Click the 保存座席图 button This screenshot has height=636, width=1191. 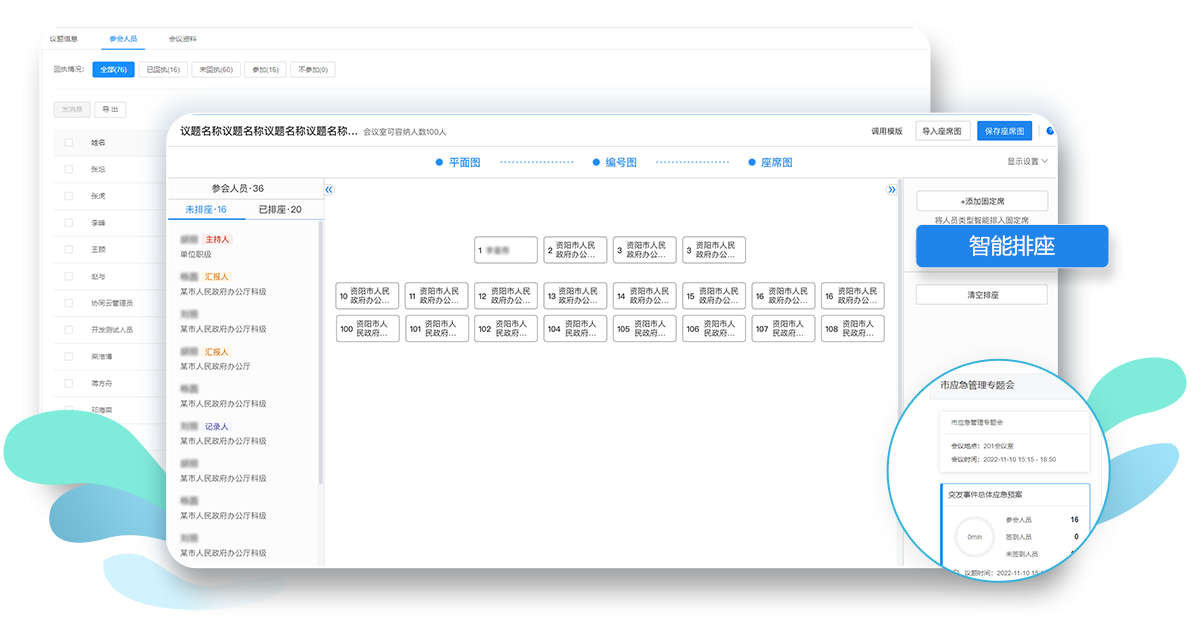pyautogui.click(x=1004, y=131)
